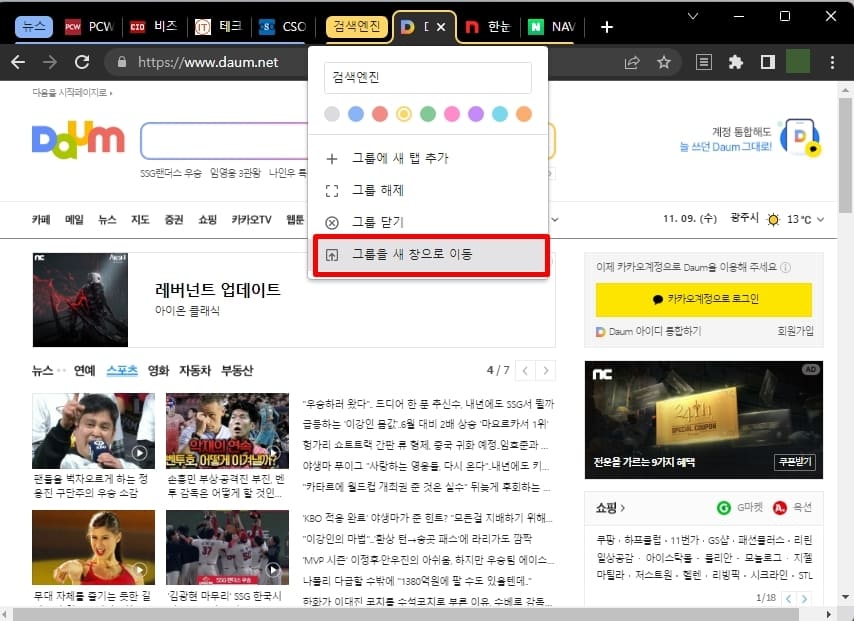Select the G마켓 icon in the shopping section
The image size is (854, 621).
tap(721, 506)
